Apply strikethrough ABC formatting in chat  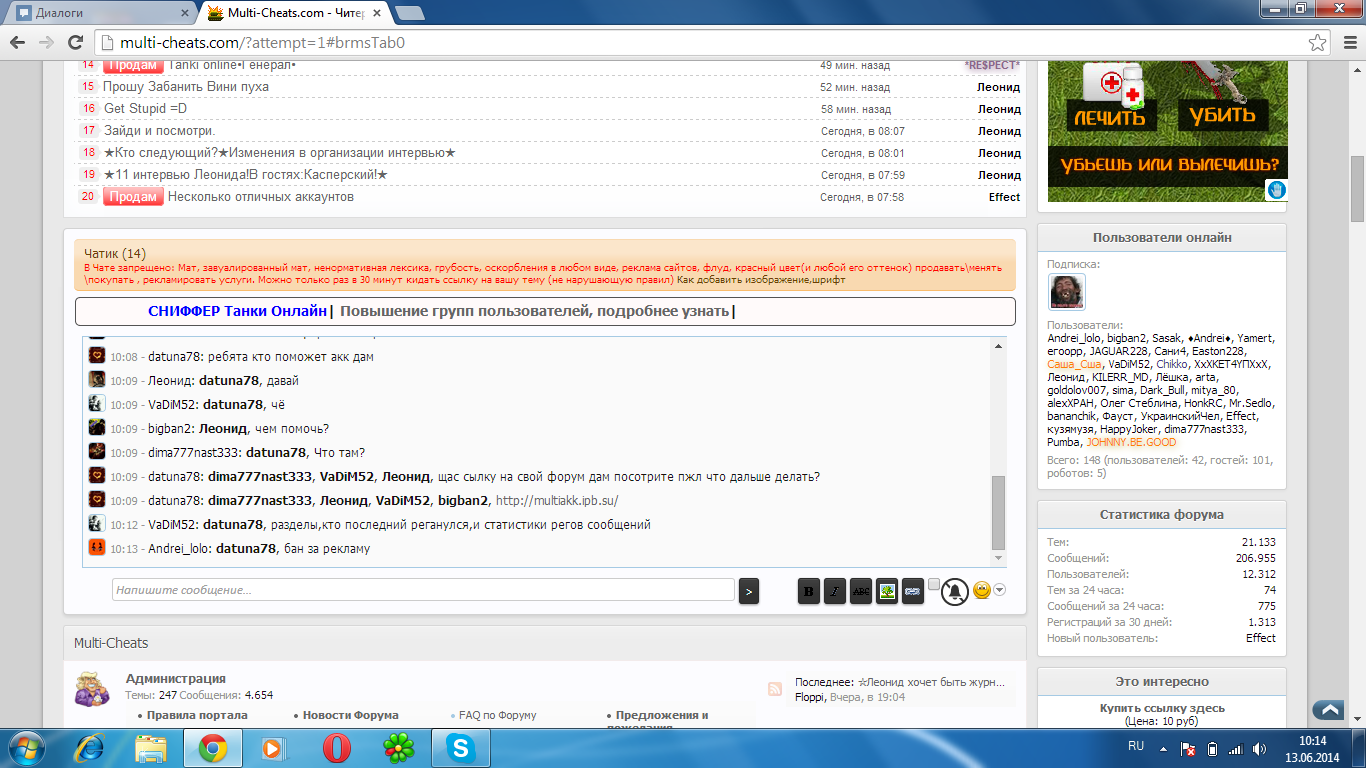(x=861, y=591)
